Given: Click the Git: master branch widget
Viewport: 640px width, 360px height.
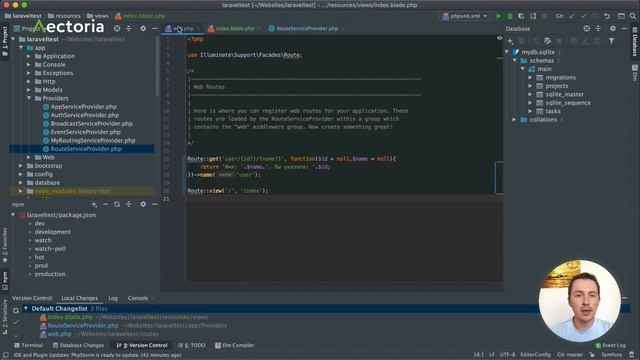Looking at the screenshot, I should click(x=570, y=355).
